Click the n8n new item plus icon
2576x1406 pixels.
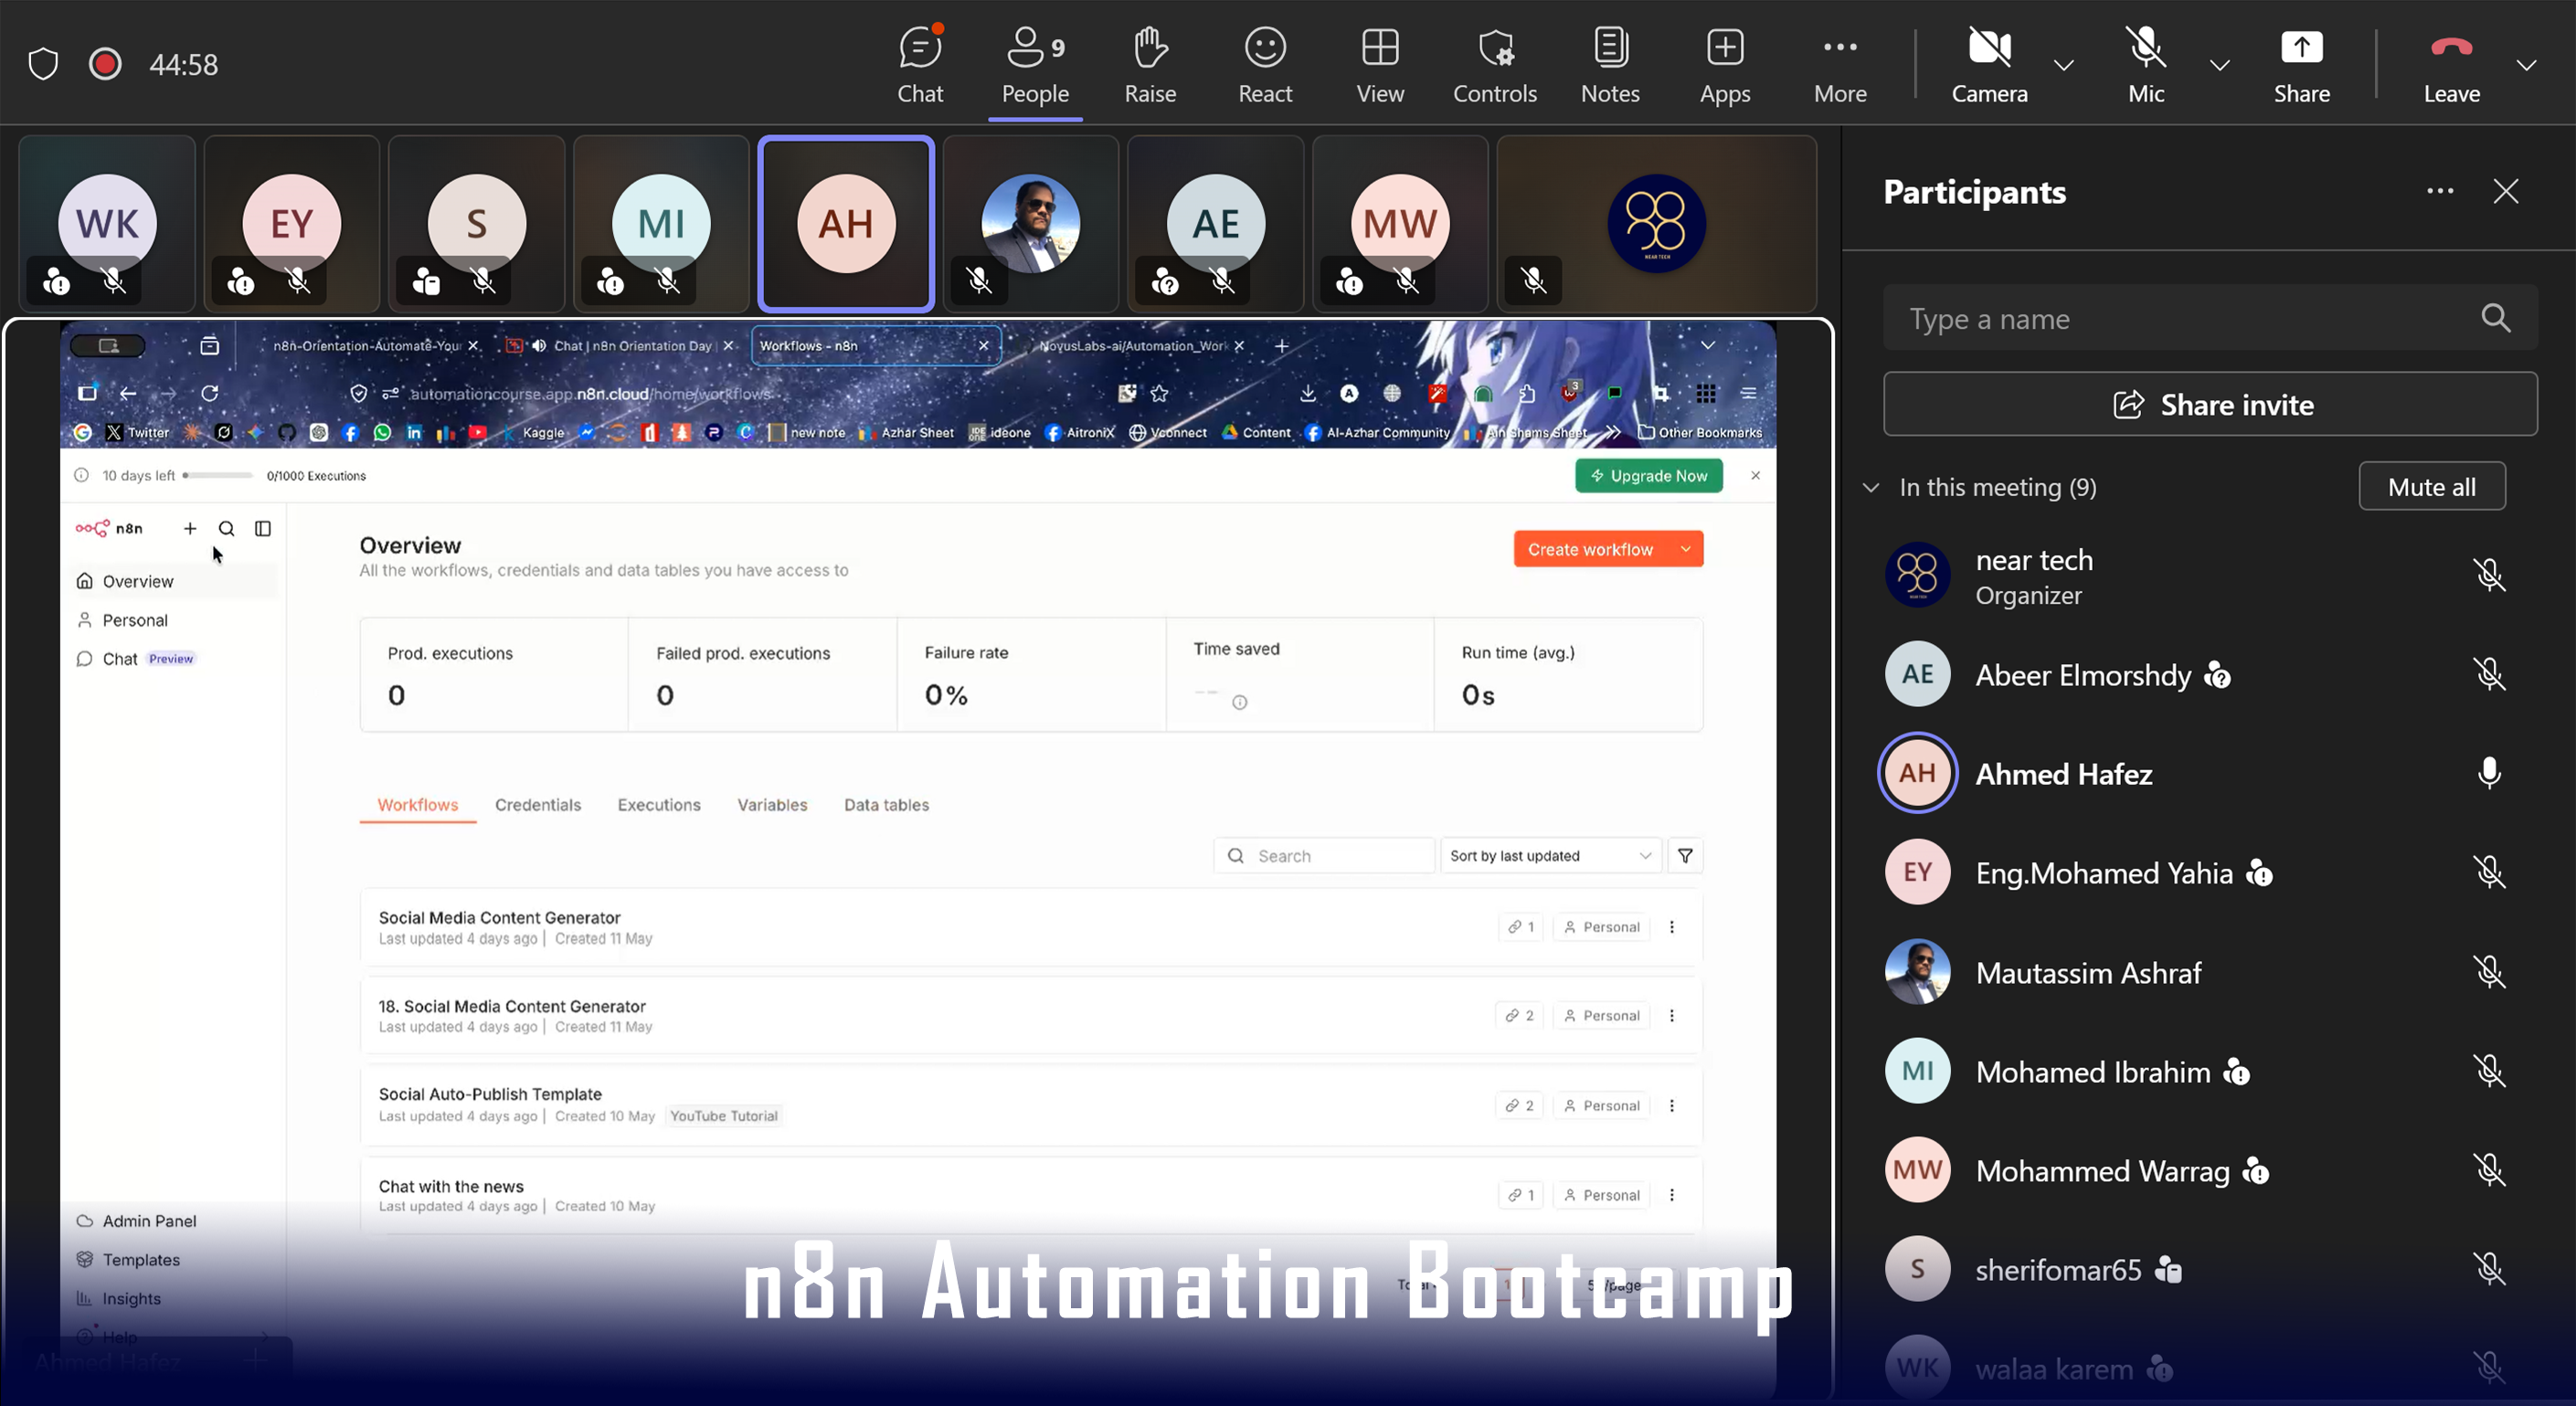(190, 528)
